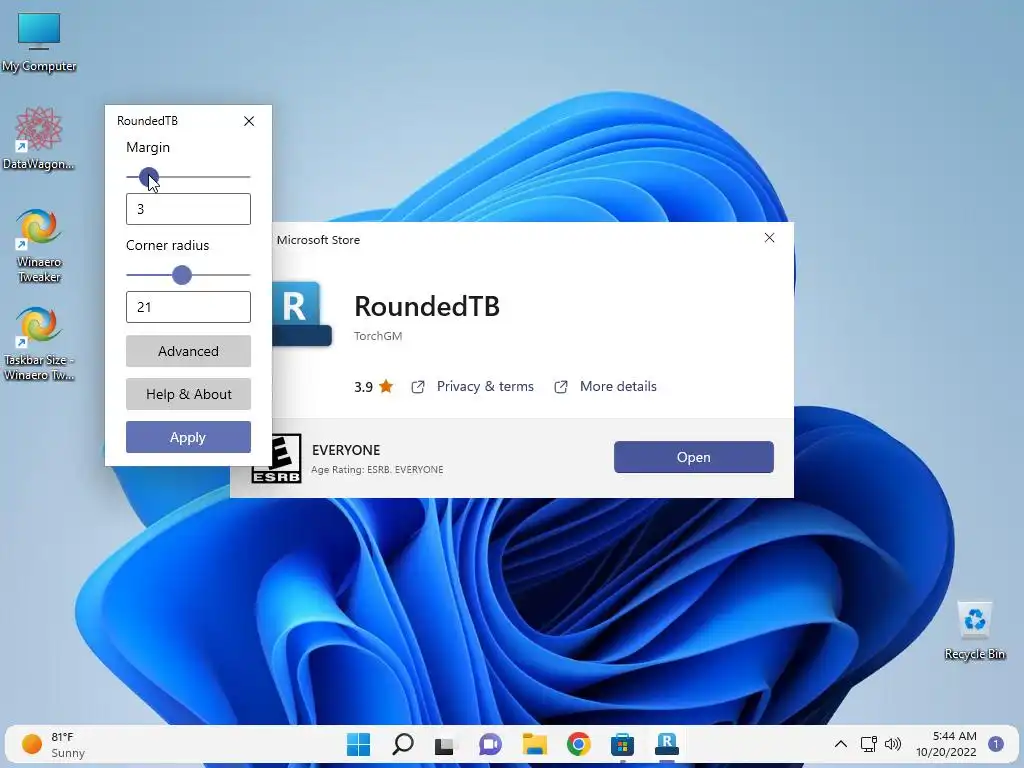Open Help & About in RoundedTB
This screenshot has height=768, width=1024.
click(188, 394)
